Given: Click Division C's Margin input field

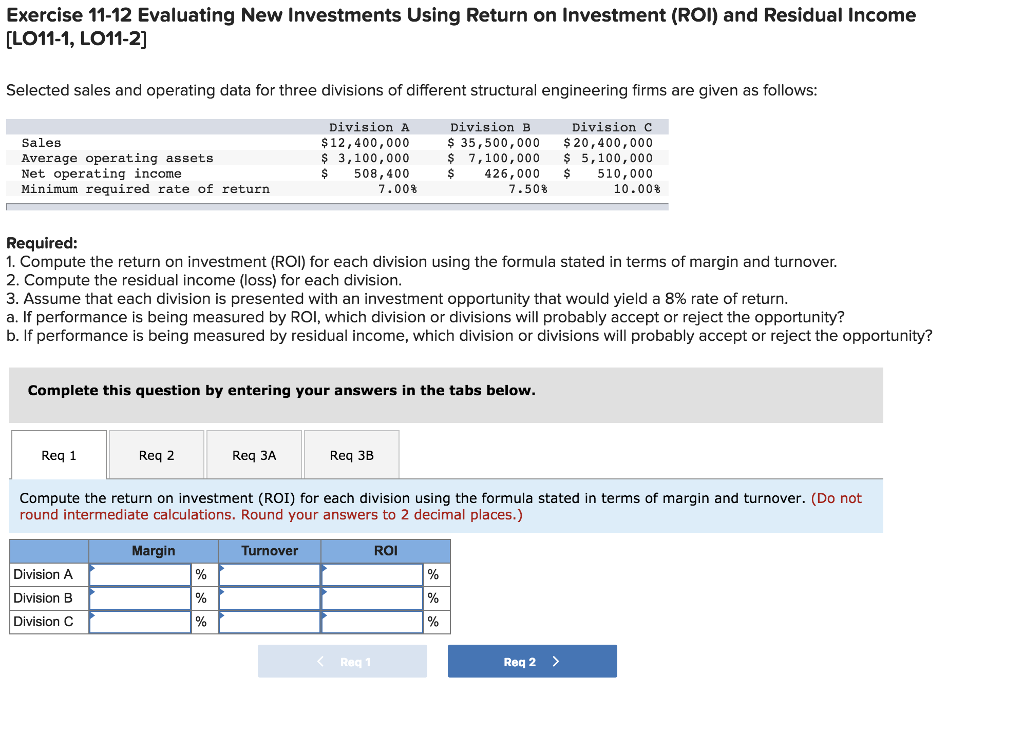Looking at the screenshot, I should (x=140, y=622).
